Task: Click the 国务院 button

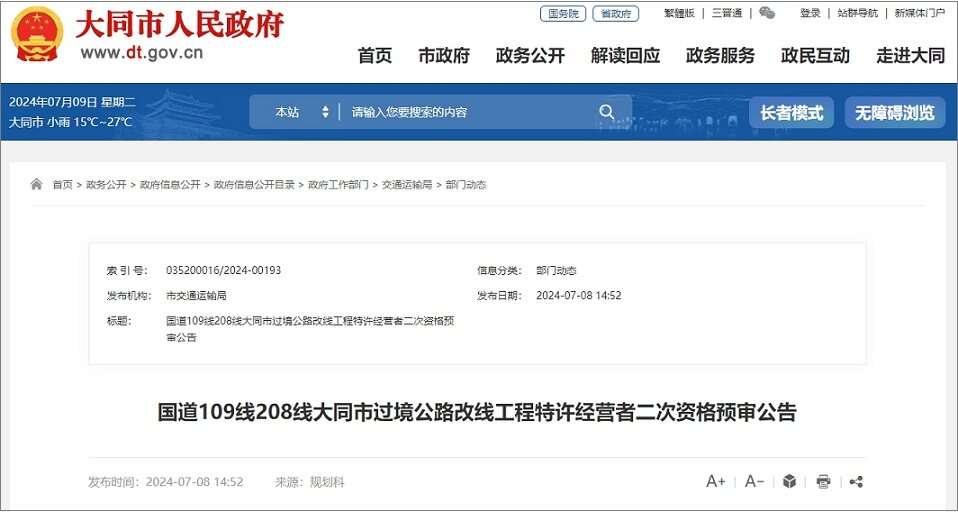Action: tap(563, 14)
